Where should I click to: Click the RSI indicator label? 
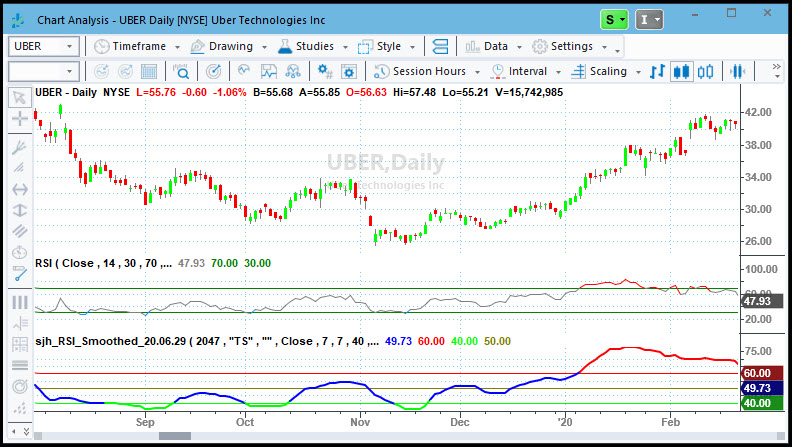103,263
